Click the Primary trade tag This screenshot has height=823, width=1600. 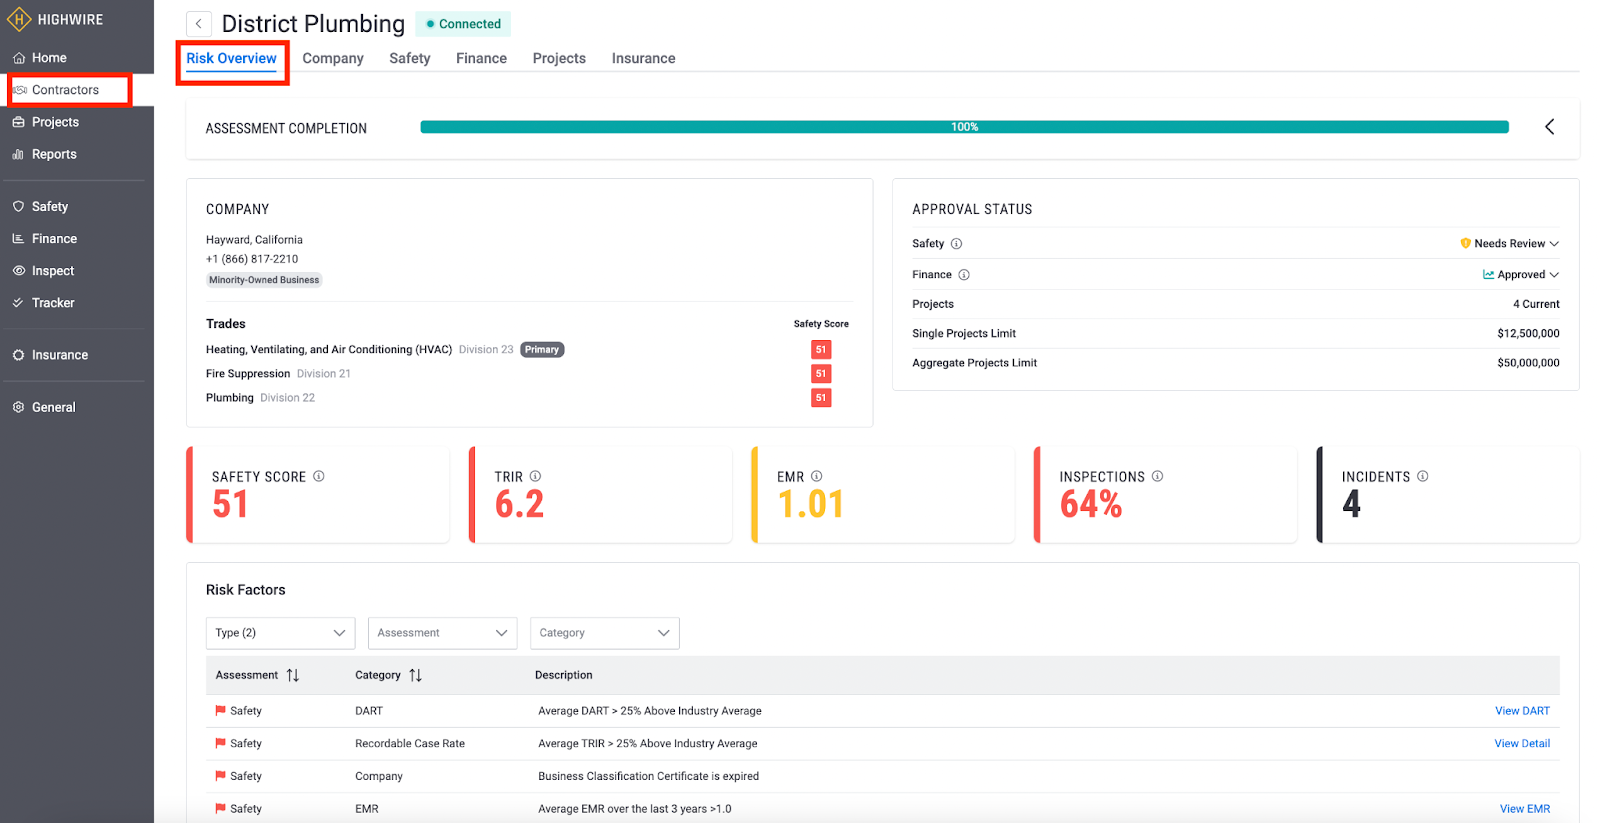[542, 350]
